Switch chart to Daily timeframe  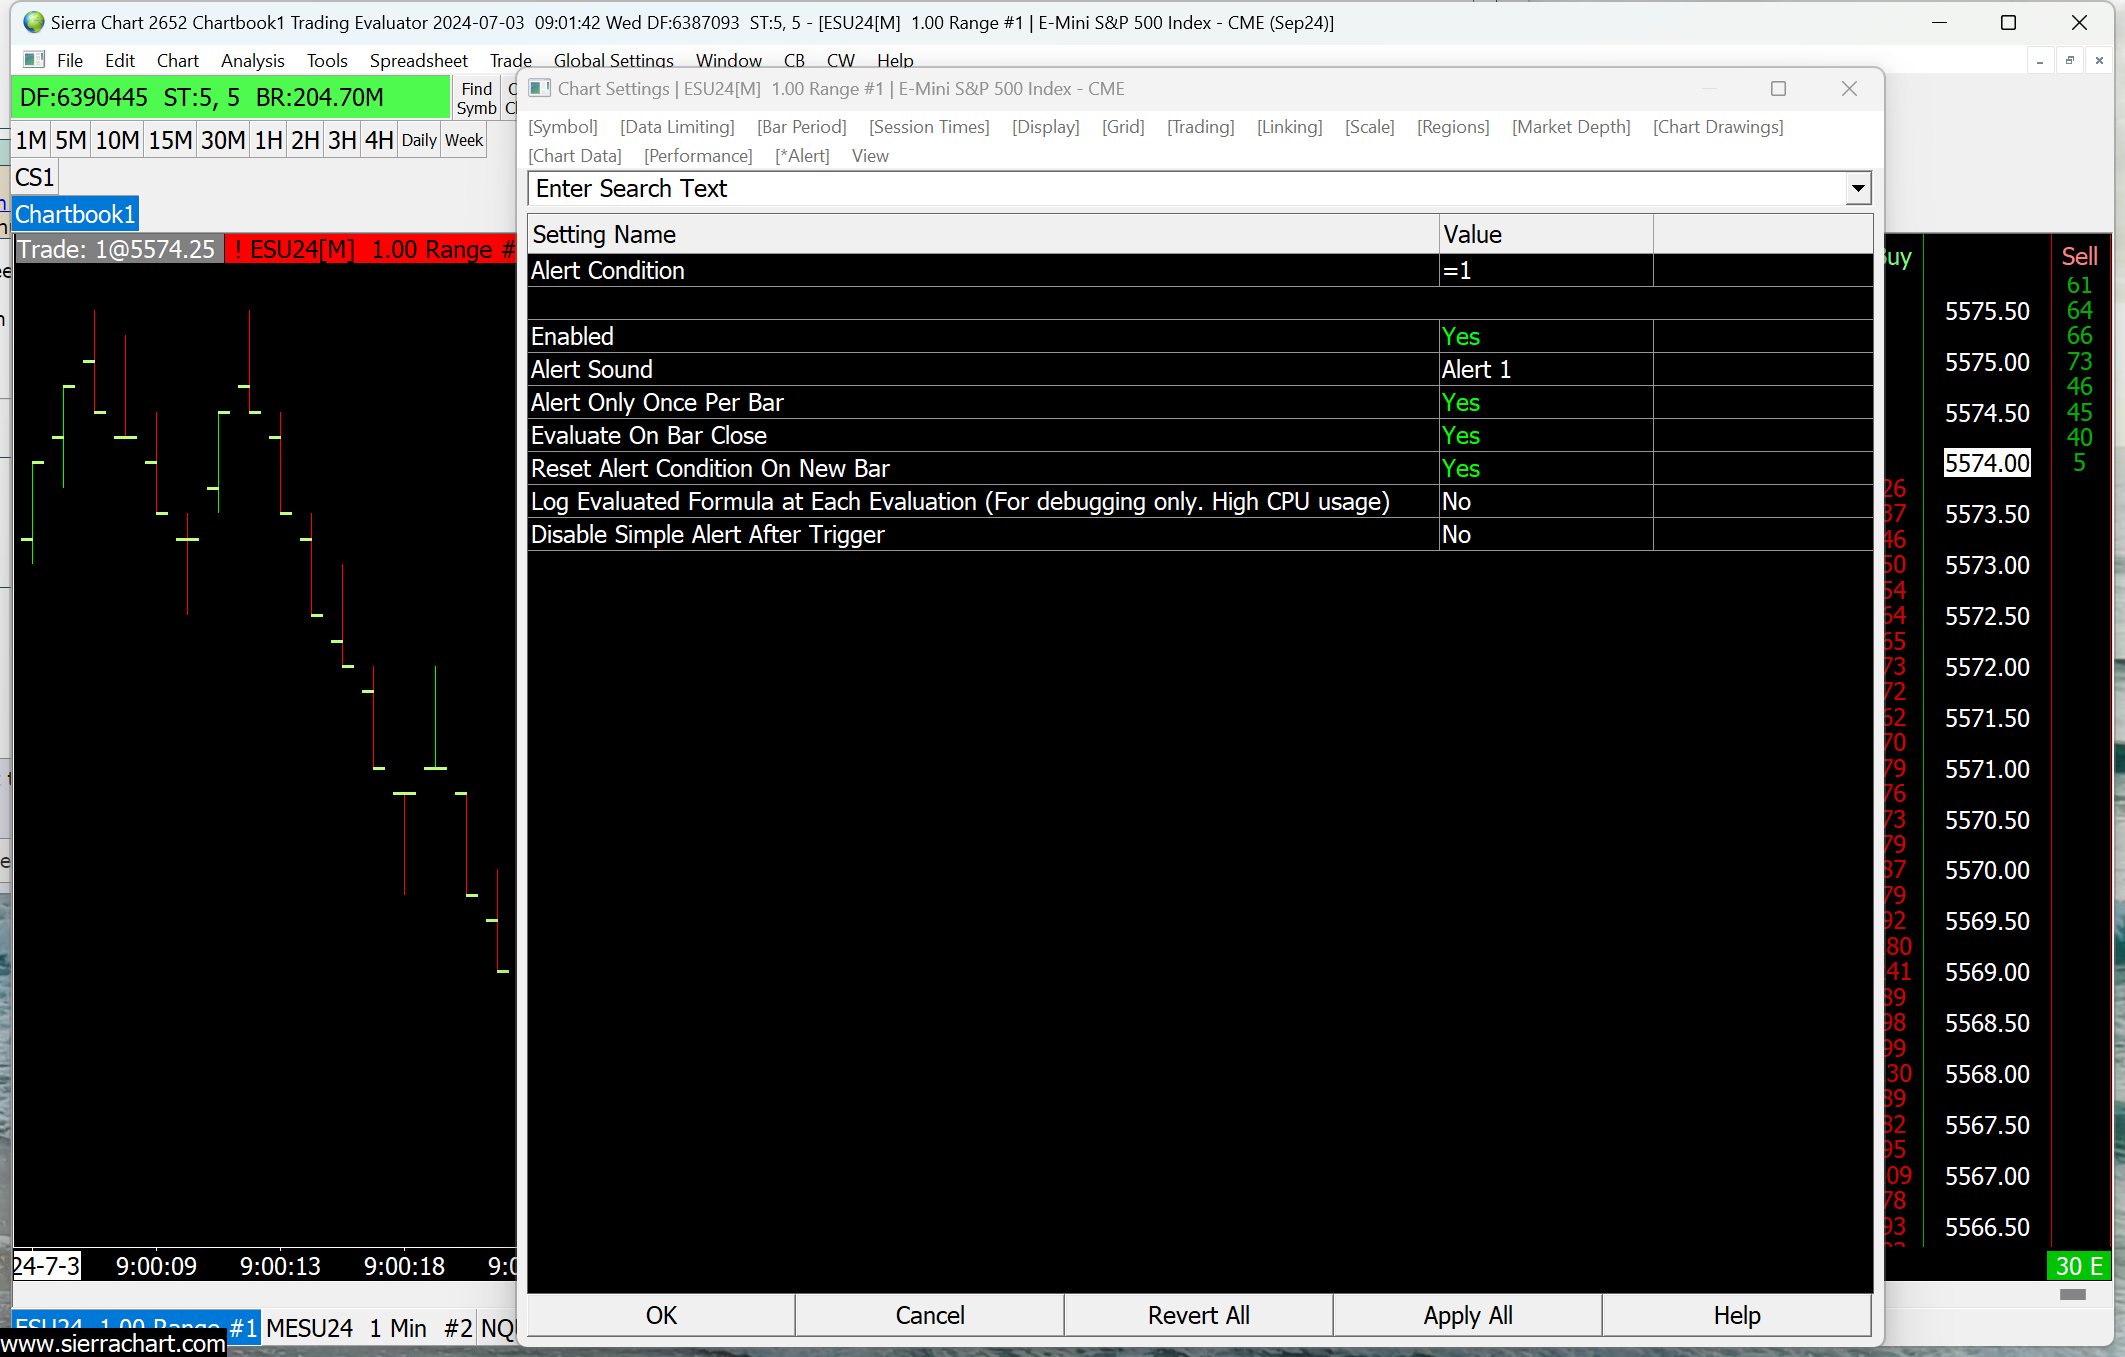[x=419, y=140]
